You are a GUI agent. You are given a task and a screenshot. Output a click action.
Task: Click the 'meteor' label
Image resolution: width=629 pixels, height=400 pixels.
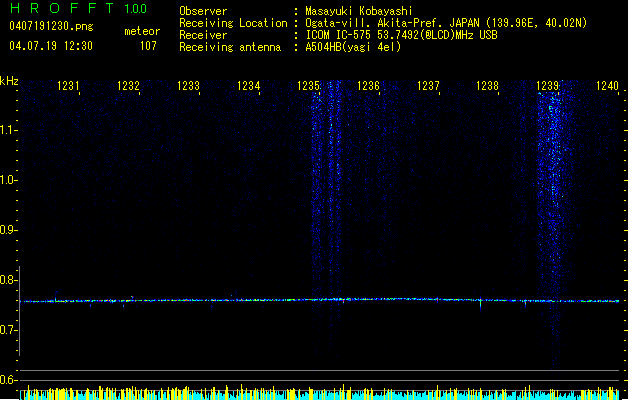(142, 31)
